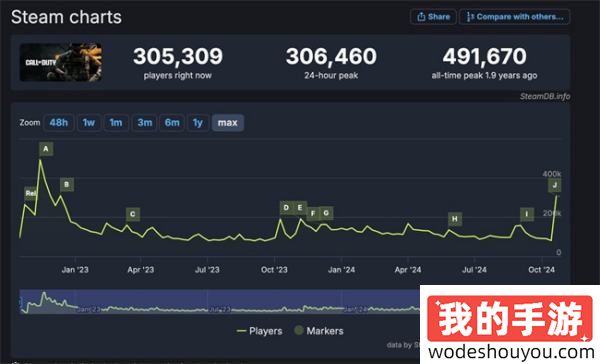Choose the max zoom range
The width and height of the screenshot is (600, 364).
[x=228, y=123]
